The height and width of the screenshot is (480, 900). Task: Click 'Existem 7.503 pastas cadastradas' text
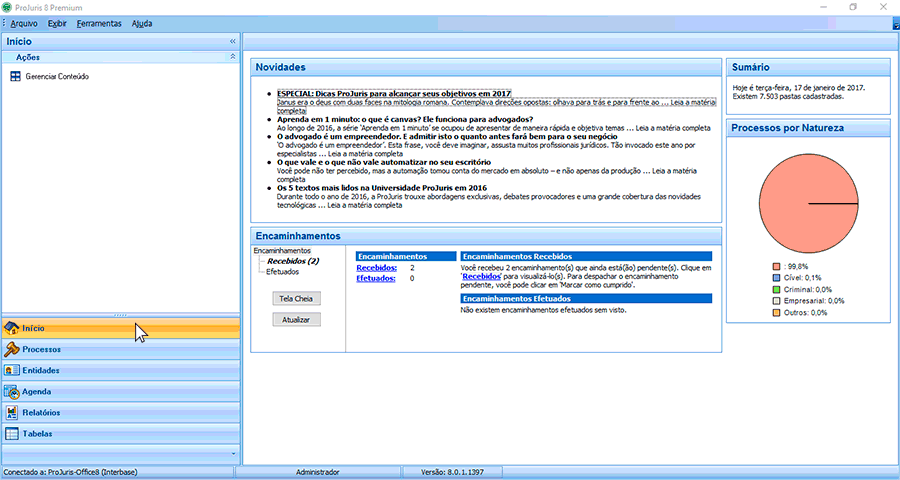pos(788,96)
